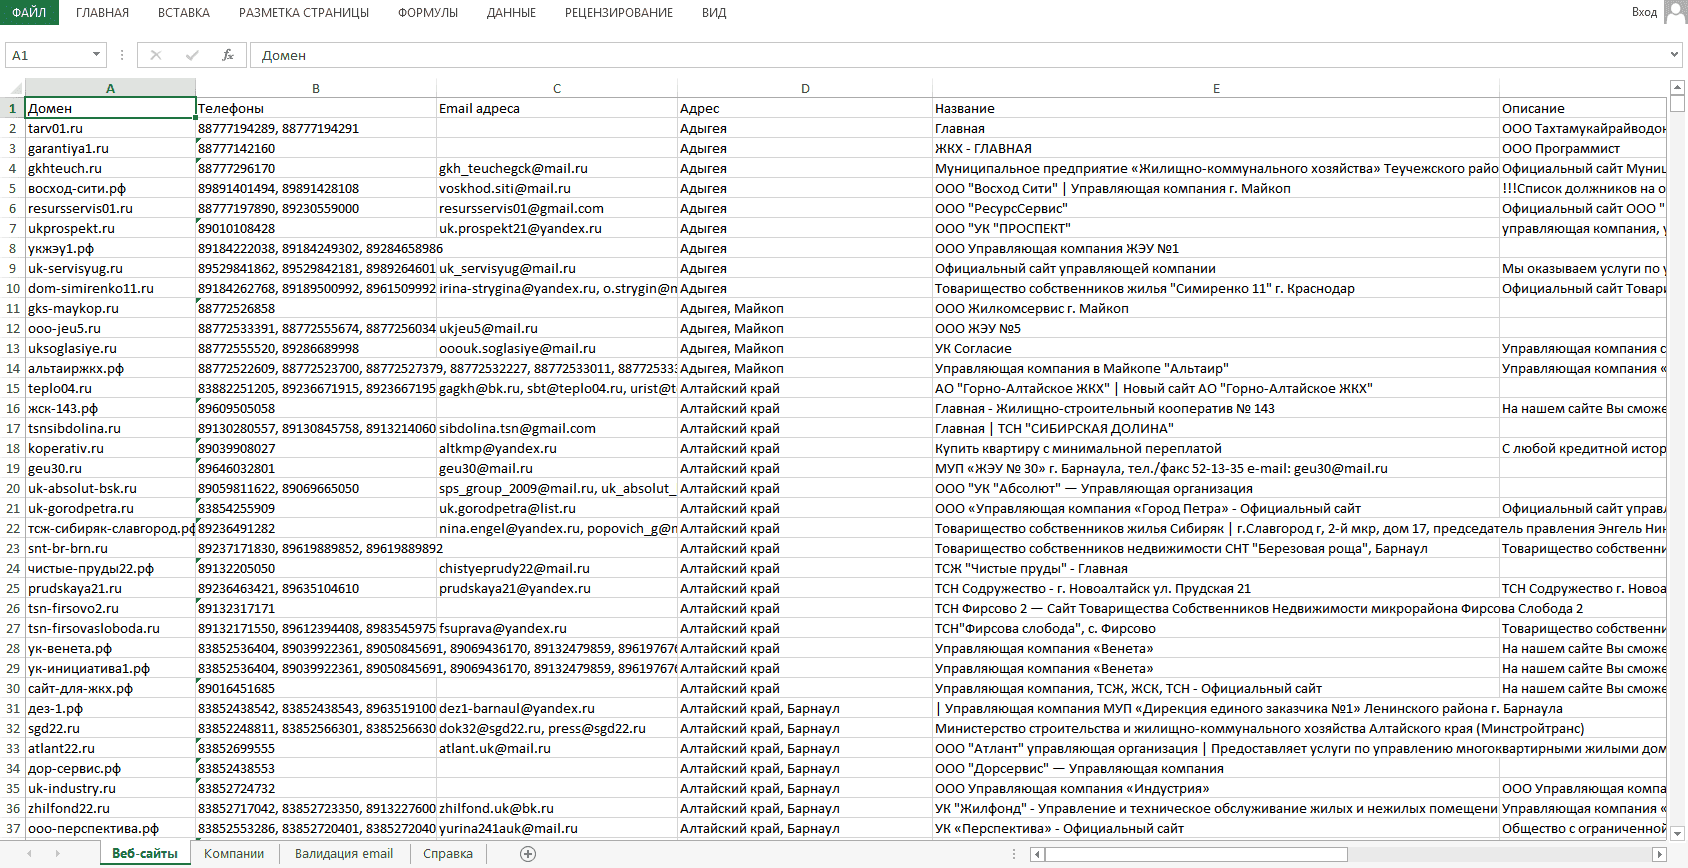This screenshot has height=868, width=1688.
Task: Select cell with gkhteuch.ru domain
Action: [x=110, y=168]
